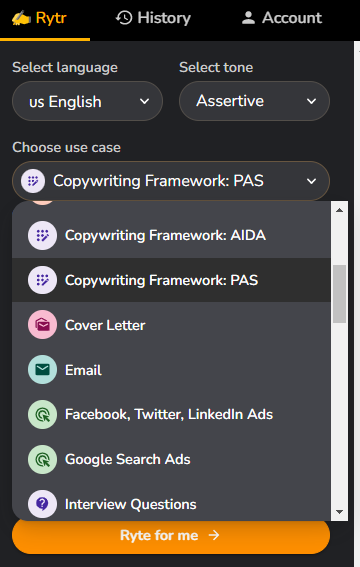This screenshot has height=567, width=360.
Task: Click the Google Search Ads cursor icon
Action: click(x=42, y=459)
